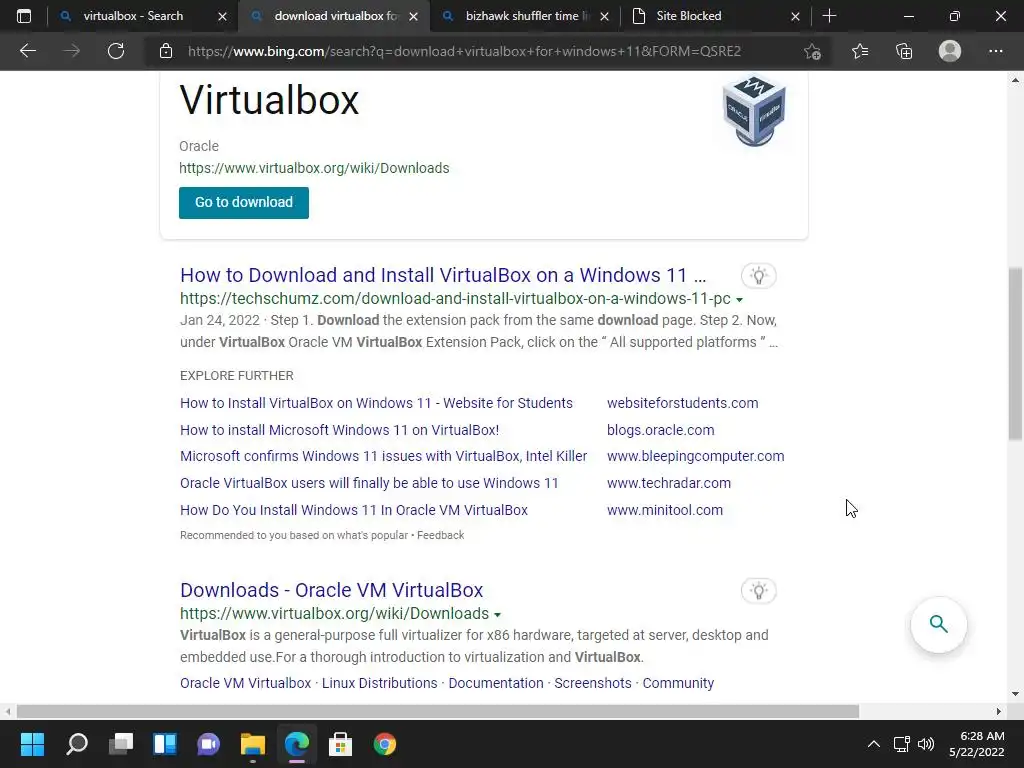
Task: Open Oracle VirtualBox users will finally link
Action: click(369, 483)
